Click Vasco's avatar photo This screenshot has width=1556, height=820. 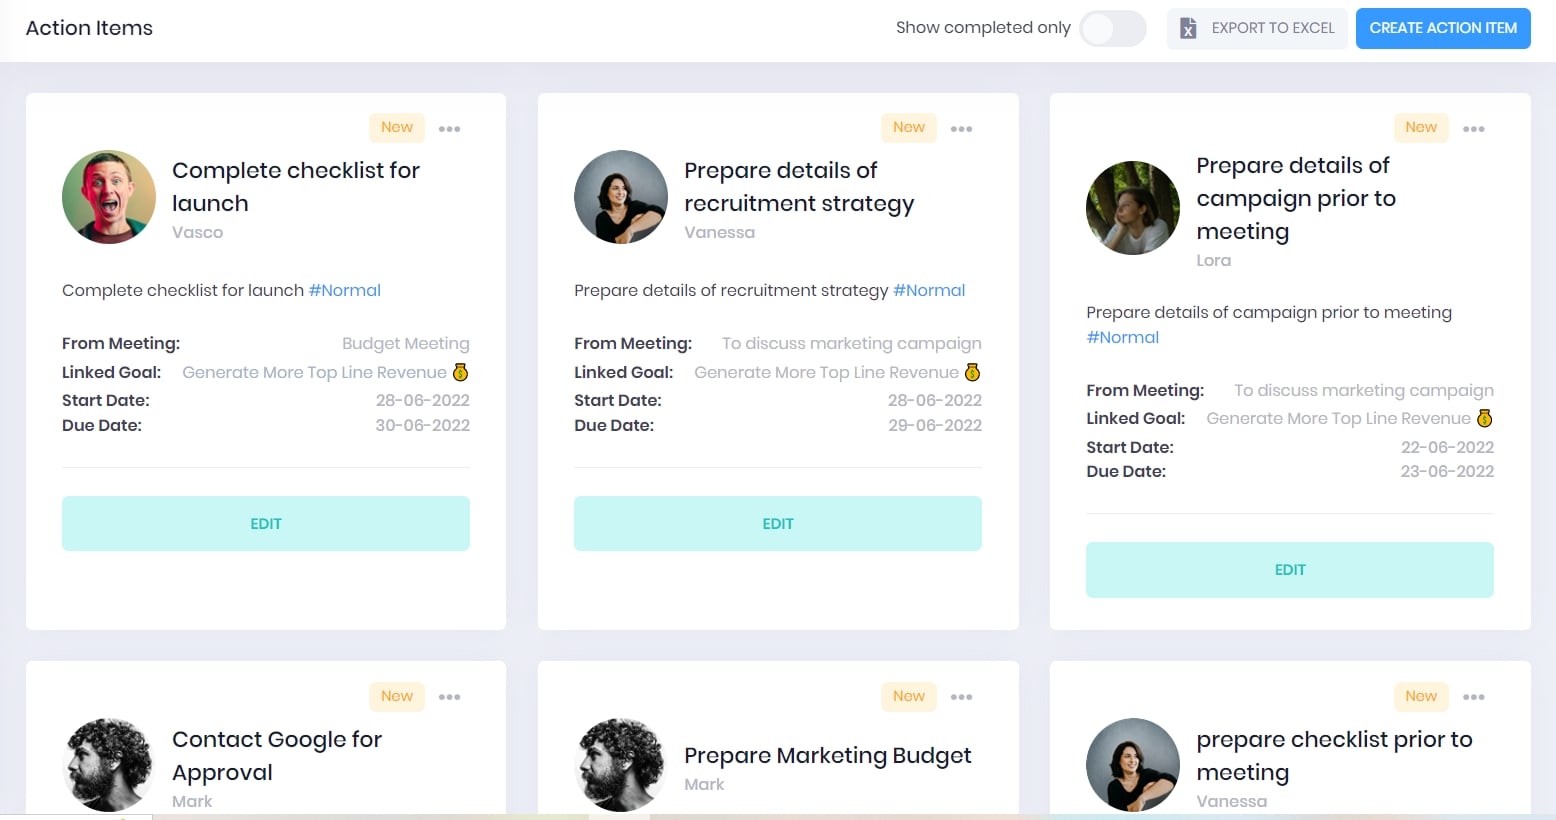pyautogui.click(x=109, y=197)
